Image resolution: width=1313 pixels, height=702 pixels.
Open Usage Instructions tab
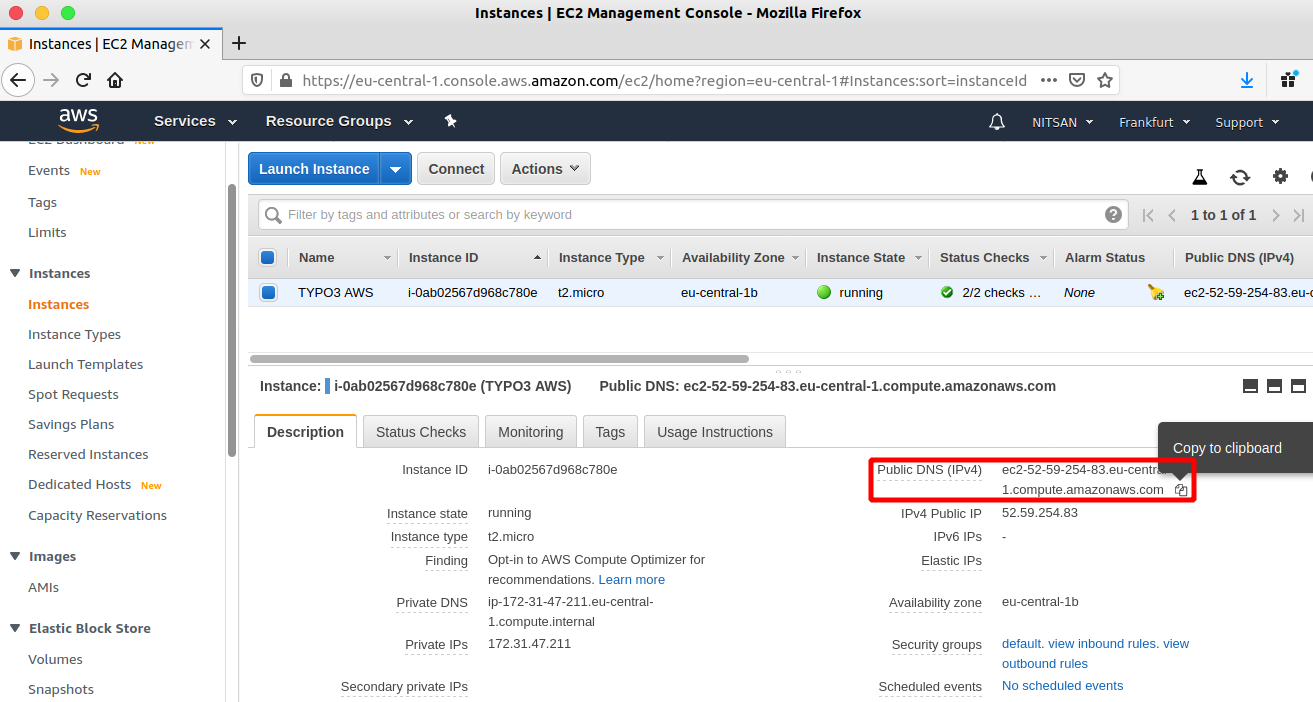[x=715, y=432]
